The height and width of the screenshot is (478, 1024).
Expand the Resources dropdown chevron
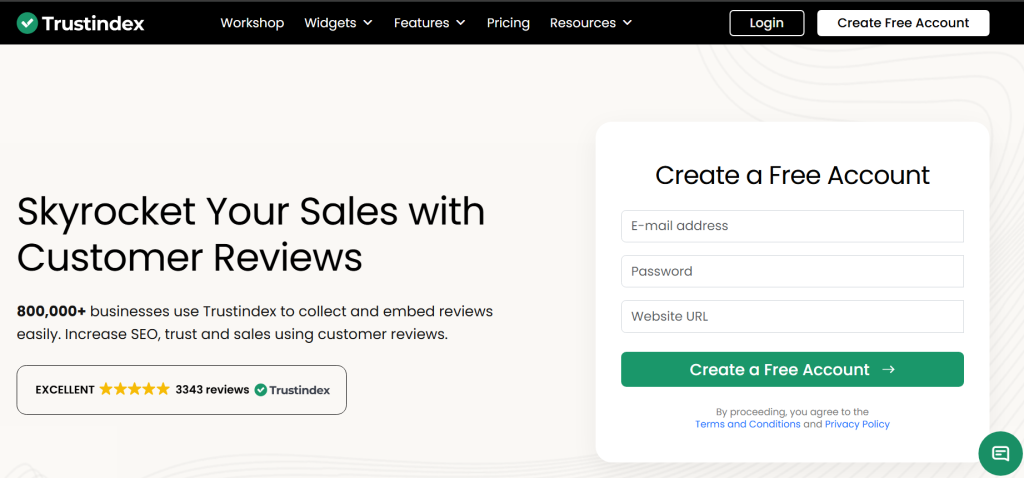point(628,23)
